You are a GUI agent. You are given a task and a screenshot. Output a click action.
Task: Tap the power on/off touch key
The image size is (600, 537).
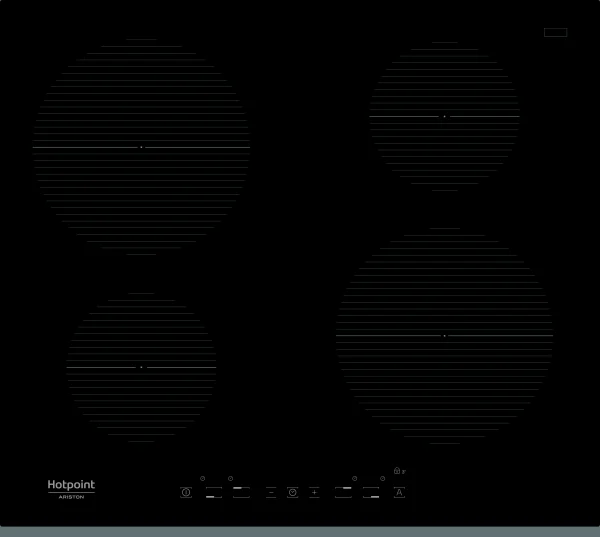click(x=186, y=492)
